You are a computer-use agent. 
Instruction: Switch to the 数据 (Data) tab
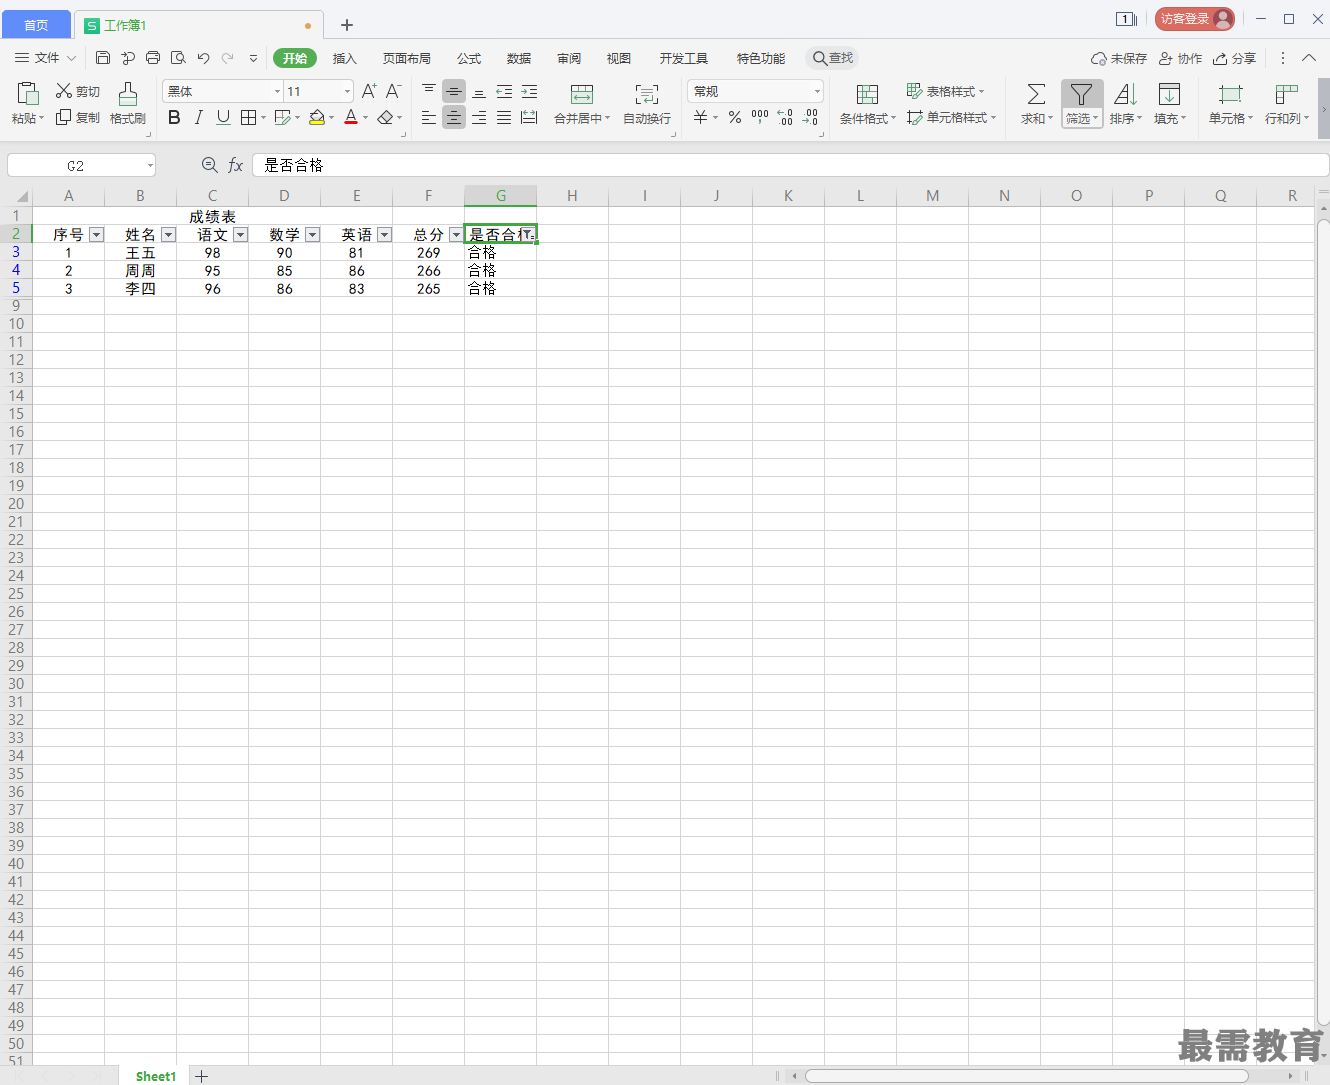click(519, 58)
